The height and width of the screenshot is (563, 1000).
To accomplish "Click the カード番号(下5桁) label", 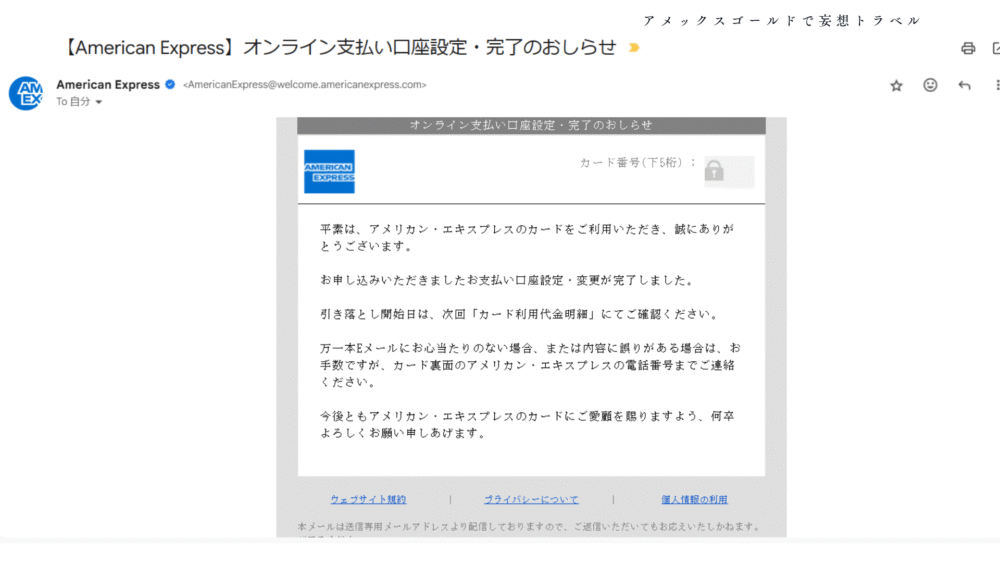I will click(638, 163).
